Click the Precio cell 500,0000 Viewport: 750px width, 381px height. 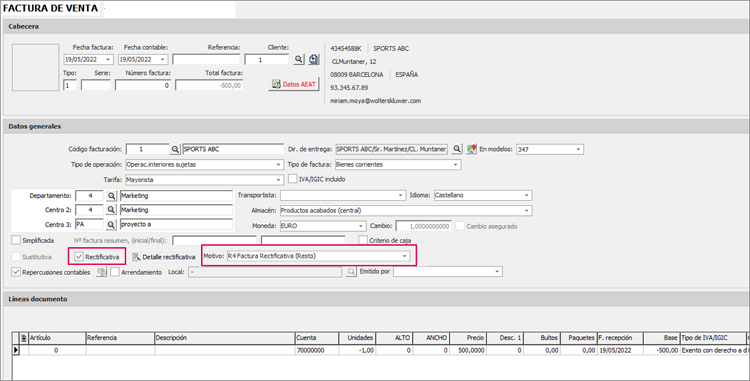[468, 350]
